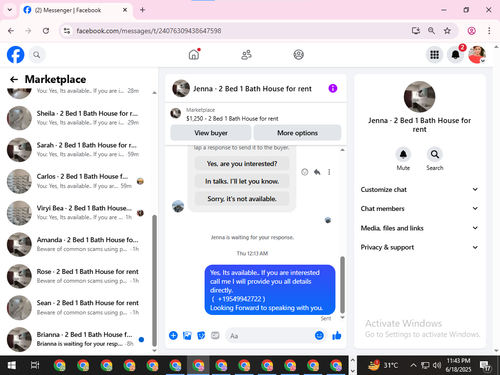
Task: Go back with browser back arrow
Action: click(11, 31)
